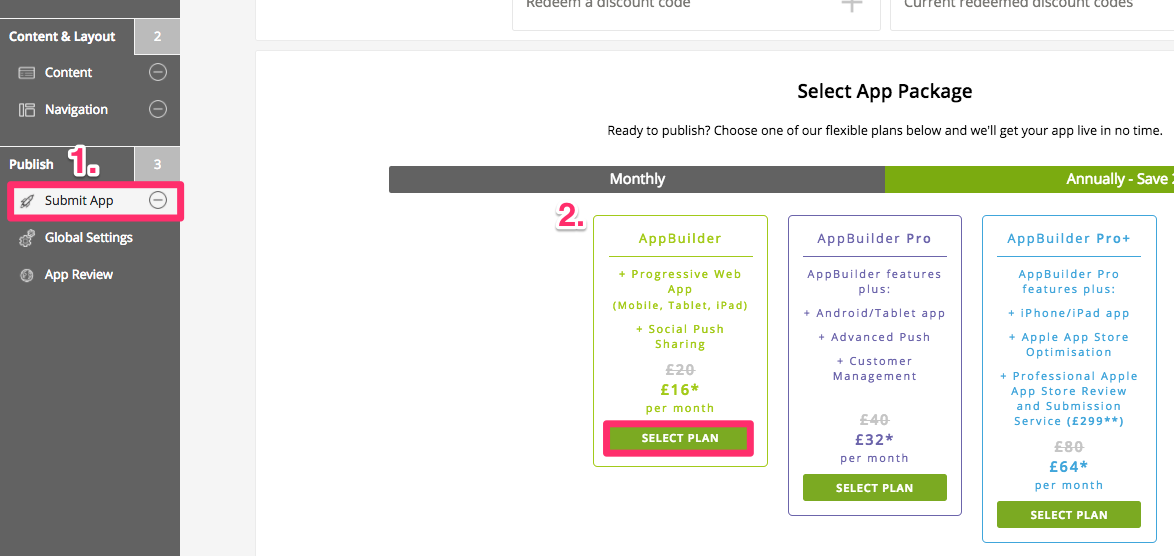Image resolution: width=1174 pixels, height=556 pixels.
Task: Click the Redeem a discount code field
Action: coord(696,9)
